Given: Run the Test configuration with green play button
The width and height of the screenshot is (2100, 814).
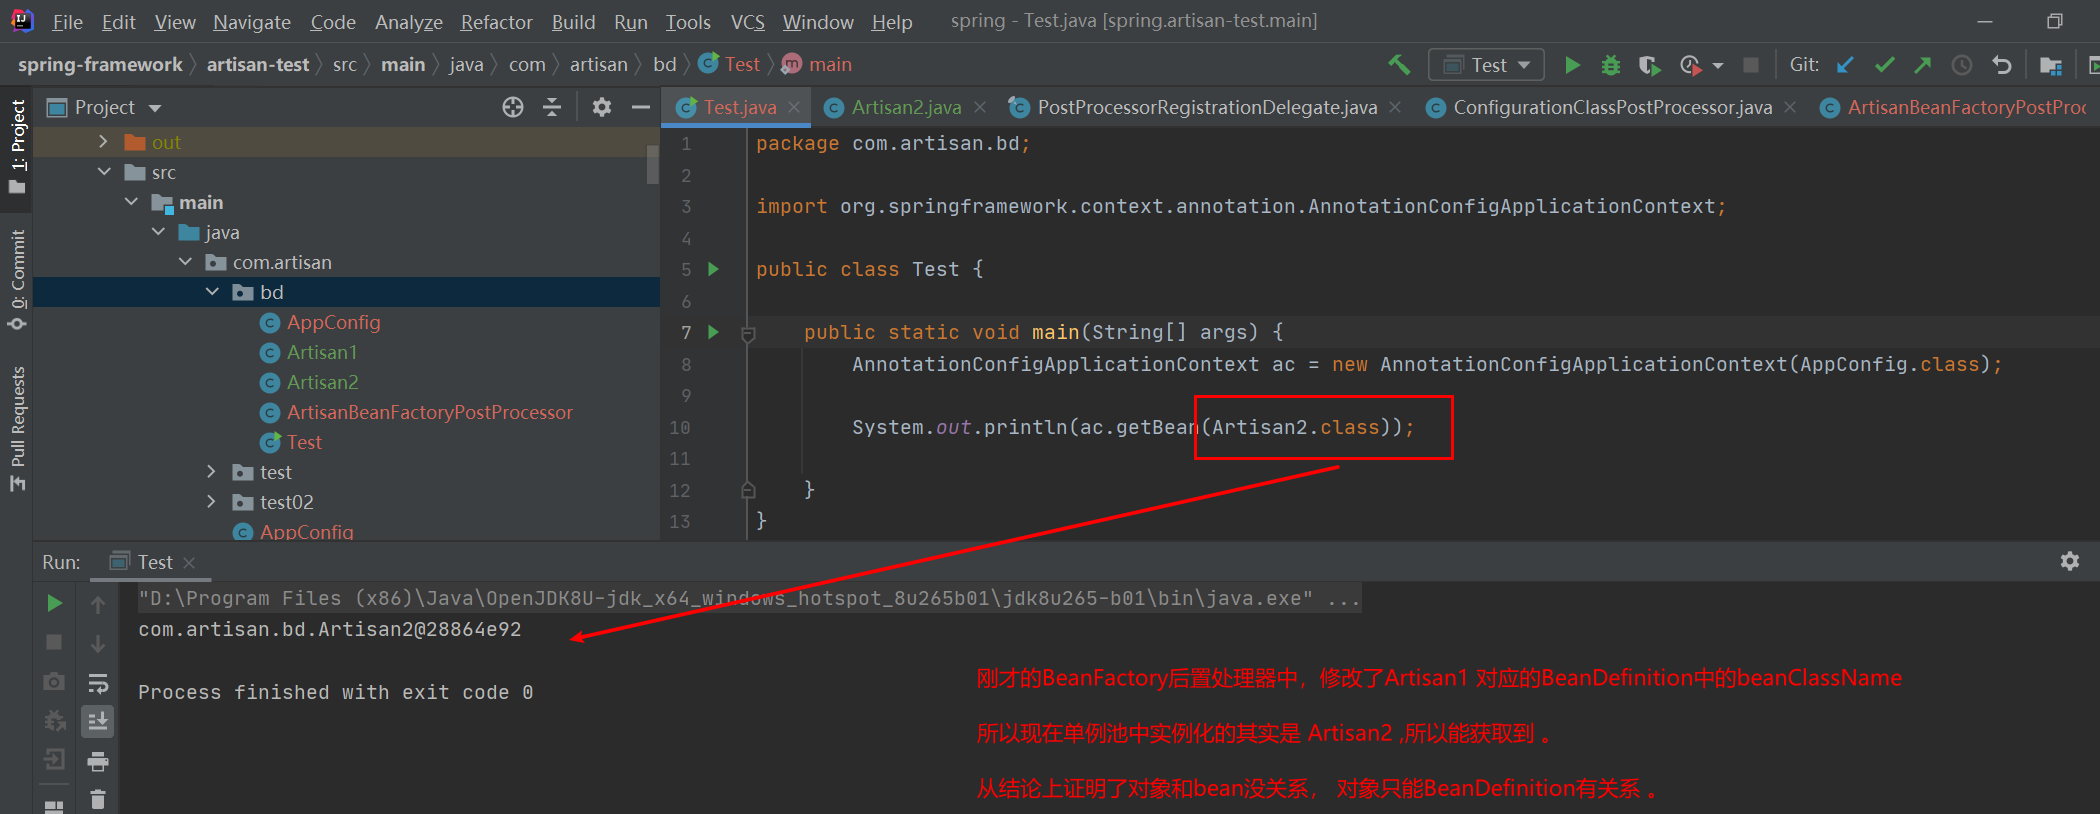Looking at the screenshot, I should tap(1572, 65).
